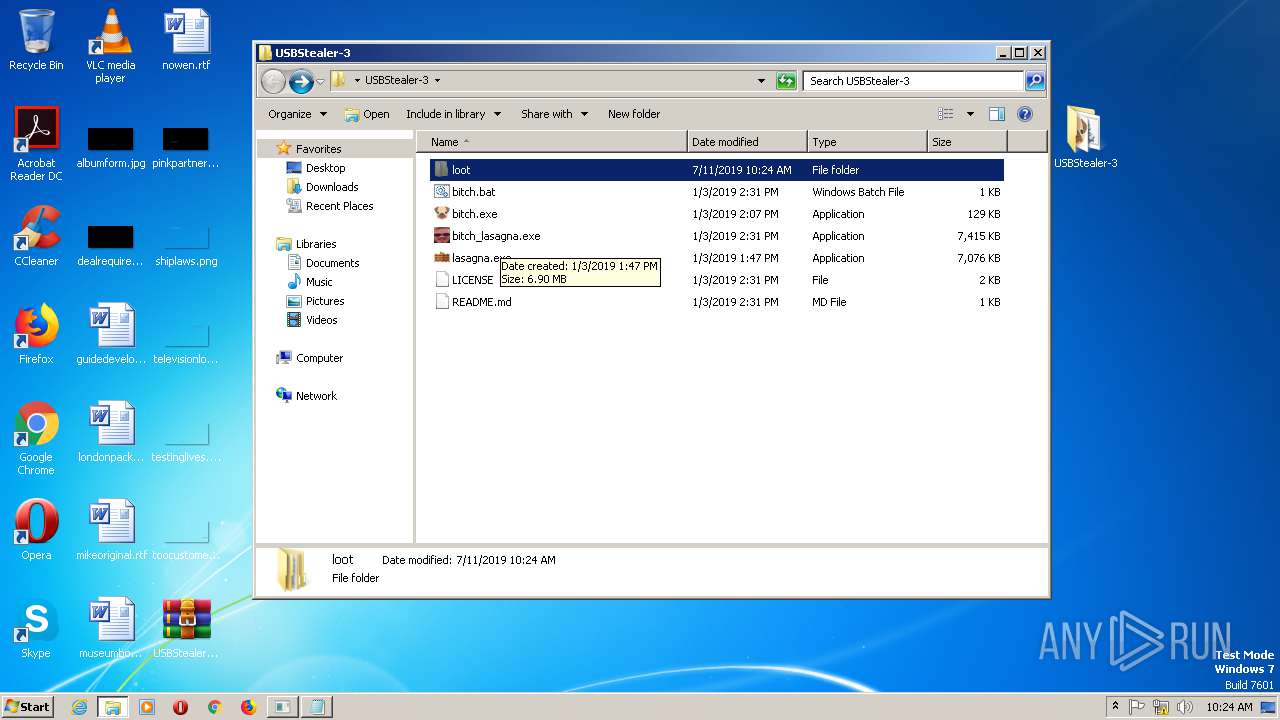The image size is (1280, 720).
Task: Launch Google Chrome desktop shortcut
Action: pyautogui.click(x=36, y=438)
